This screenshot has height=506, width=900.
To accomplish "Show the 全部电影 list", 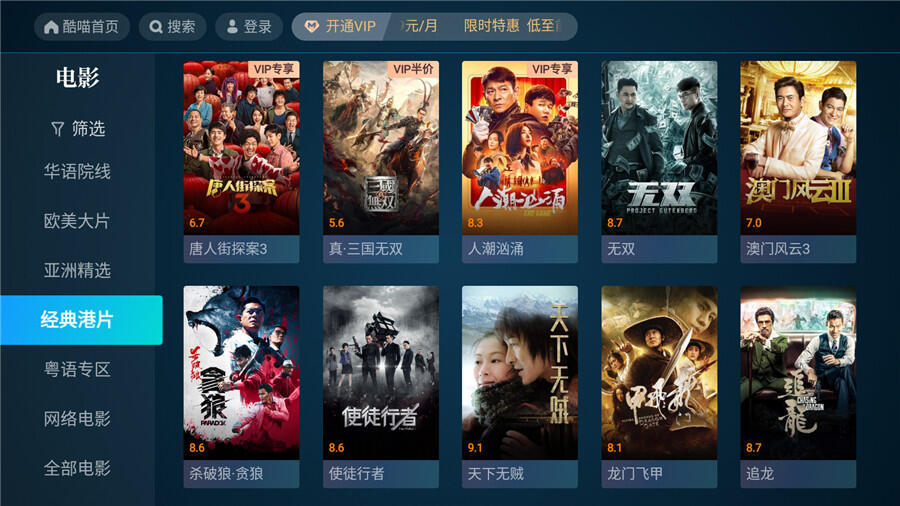I will pyautogui.click(x=77, y=468).
